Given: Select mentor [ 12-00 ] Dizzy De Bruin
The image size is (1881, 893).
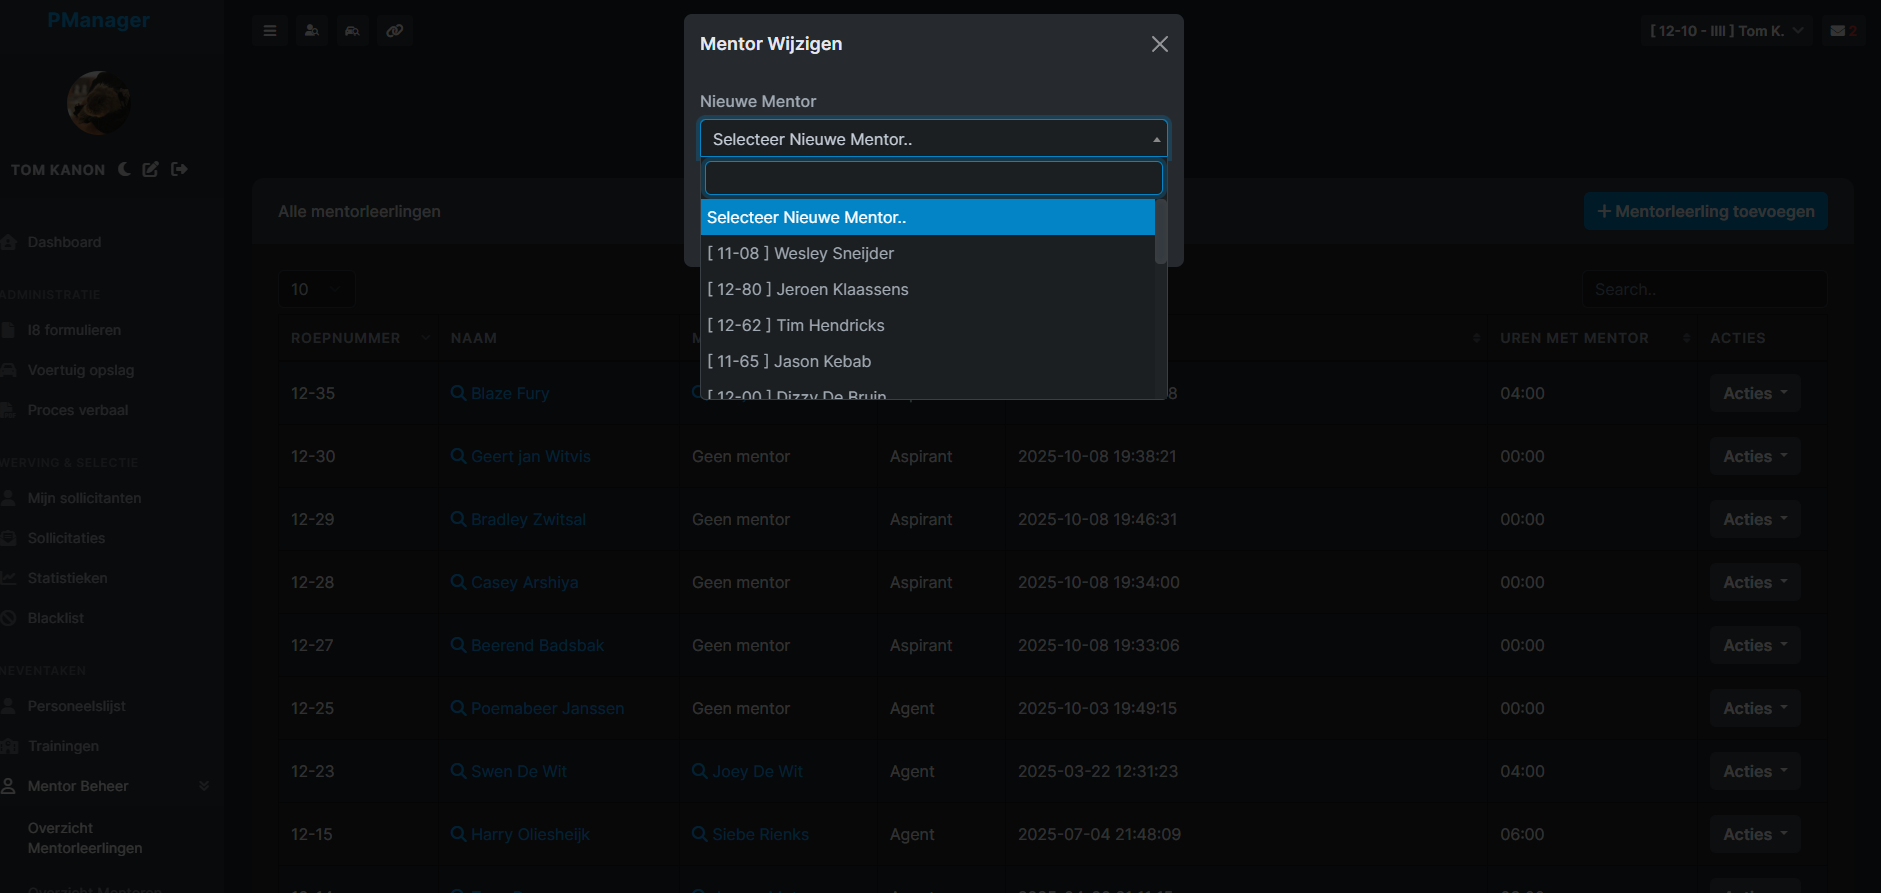Looking at the screenshot, I should 927,392.
